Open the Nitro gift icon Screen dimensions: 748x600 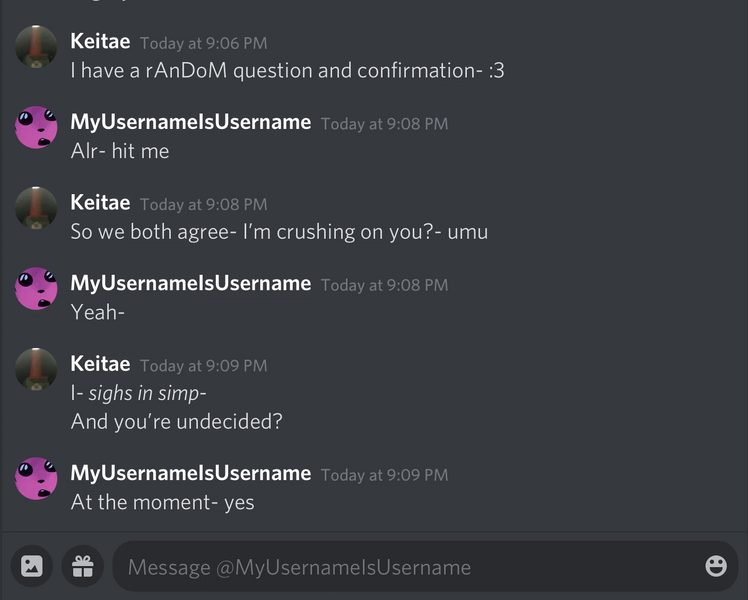coord(82,567)
